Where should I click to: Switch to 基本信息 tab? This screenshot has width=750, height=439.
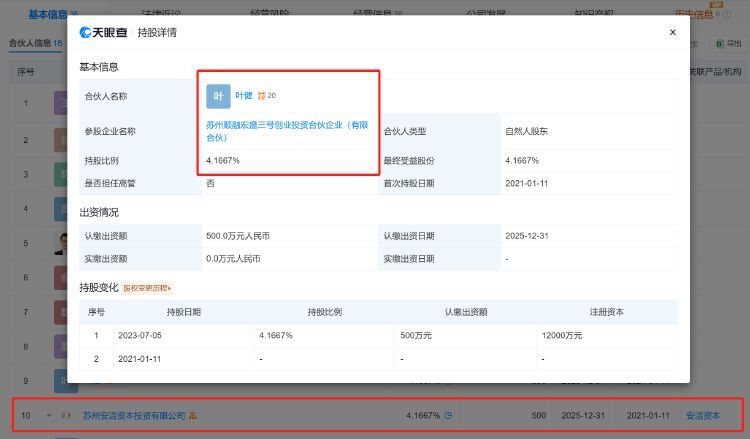click(x=48, y=14)
